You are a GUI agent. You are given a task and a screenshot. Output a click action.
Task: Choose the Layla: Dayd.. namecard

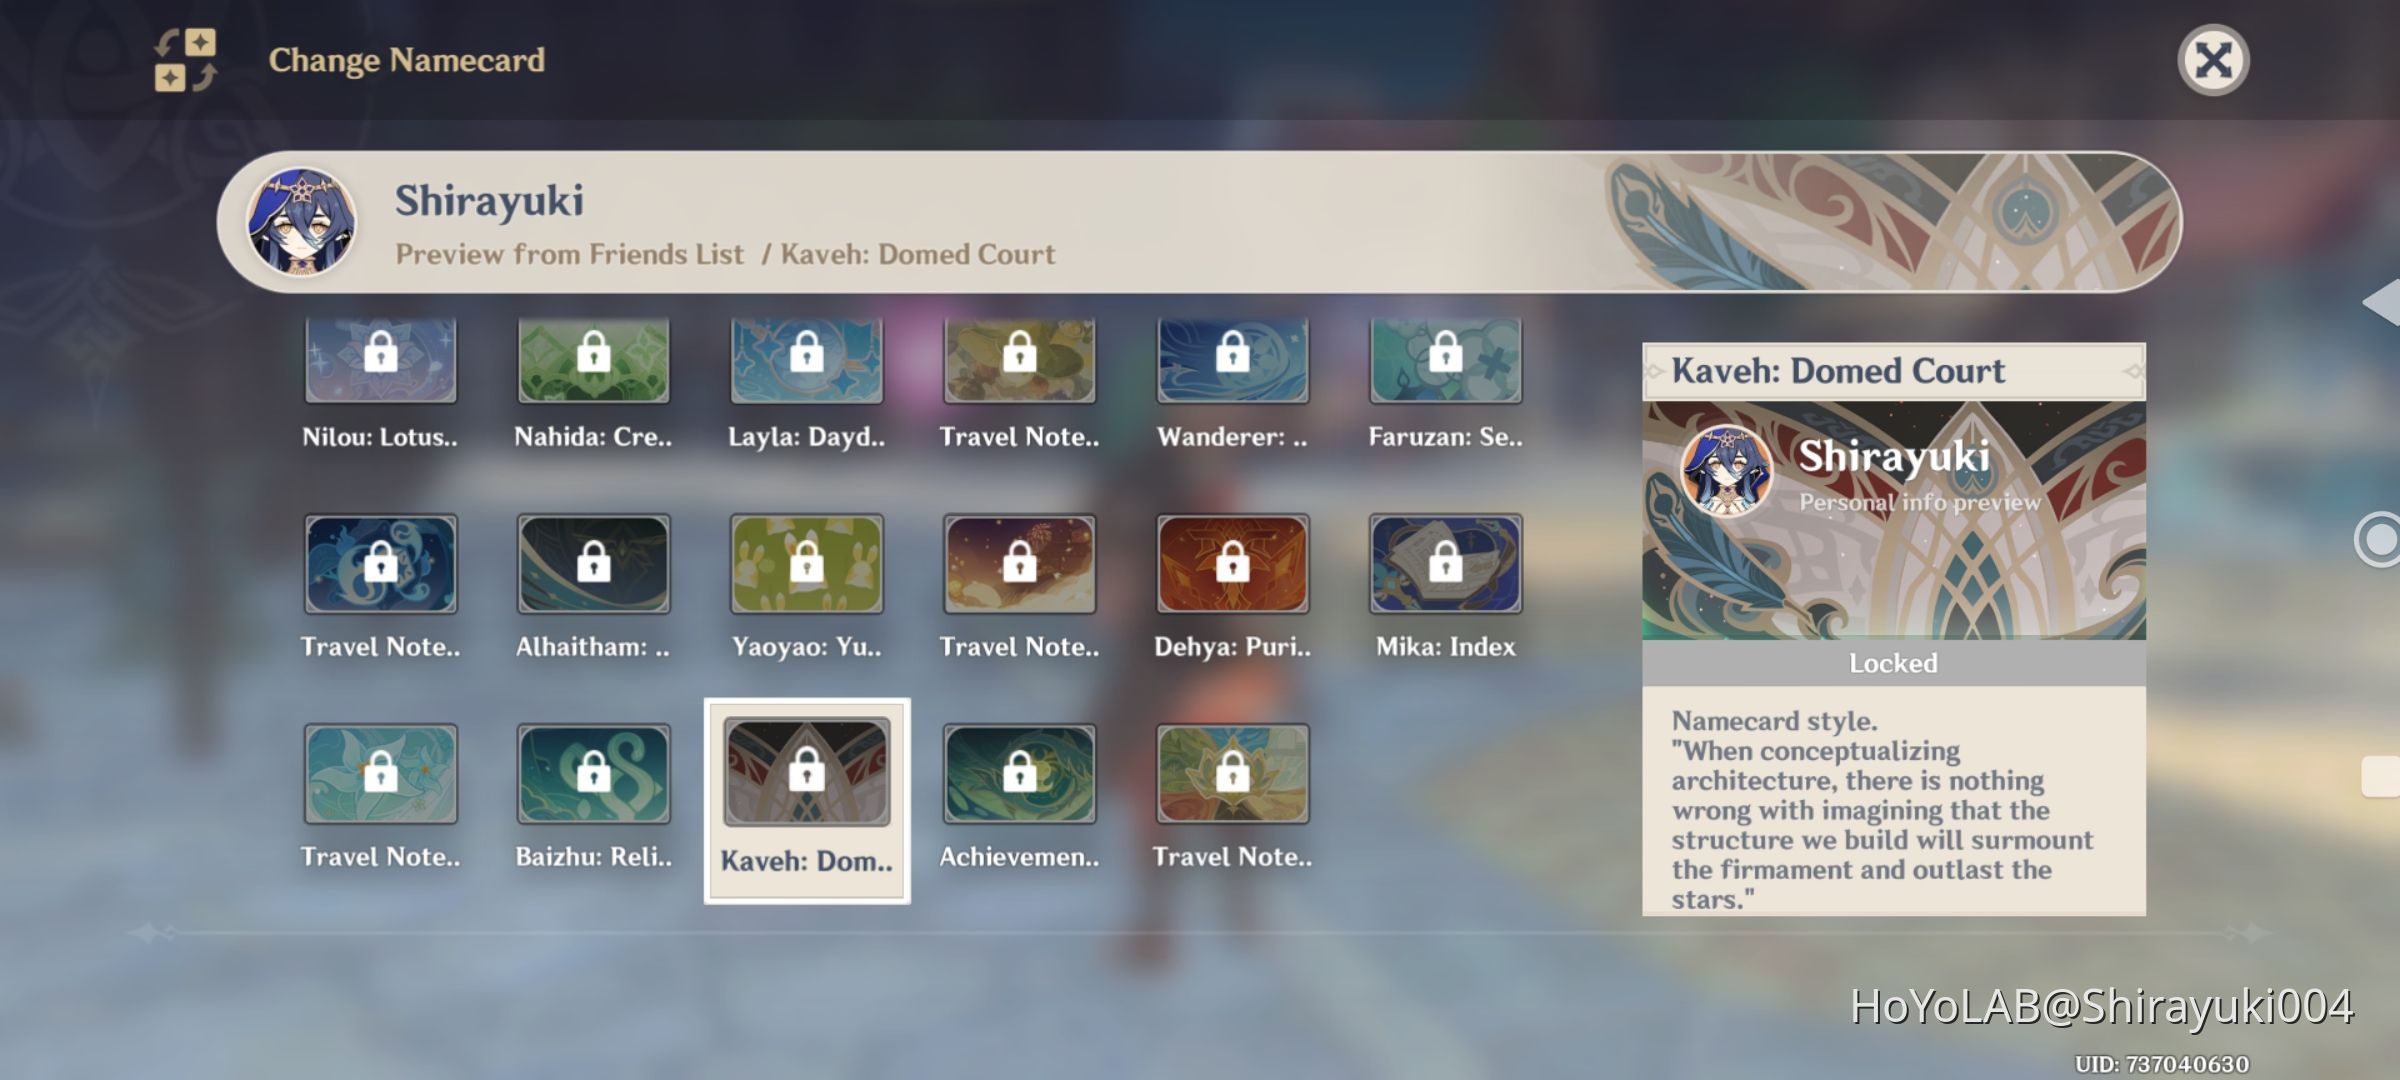(806, 362)
